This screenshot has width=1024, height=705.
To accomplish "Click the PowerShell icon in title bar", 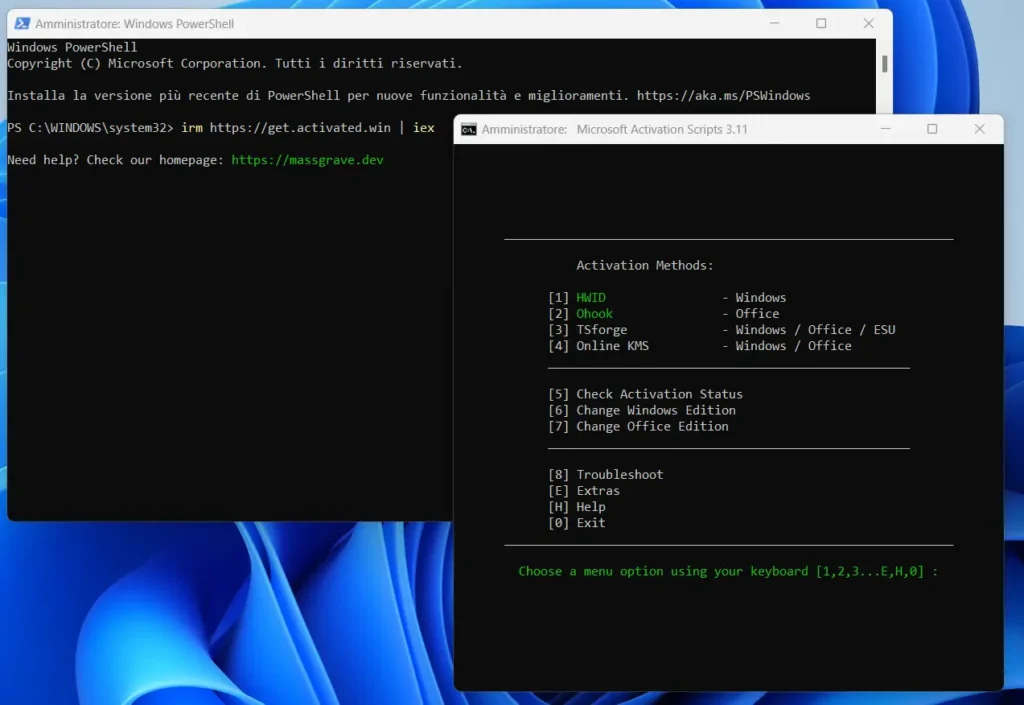I will (22, 24).
